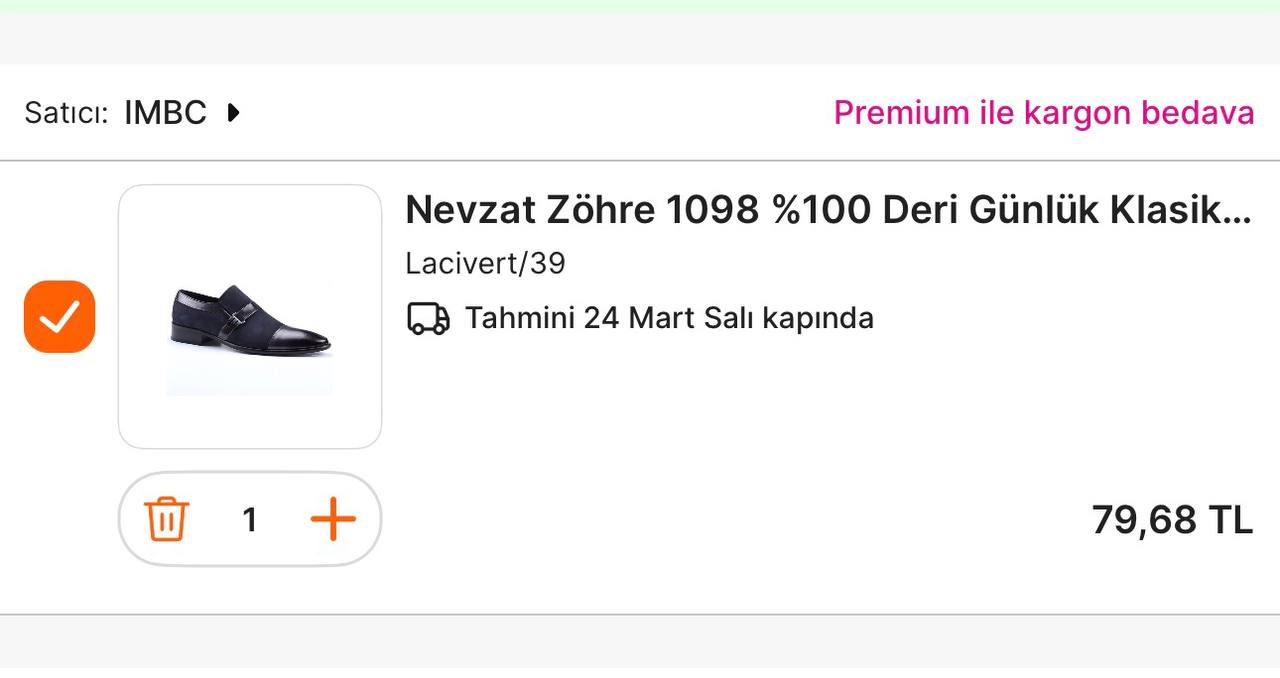Screen dimensions: 1280x678
Task: Delete the item with the trash icon
Action: click(x=167, y=520)
